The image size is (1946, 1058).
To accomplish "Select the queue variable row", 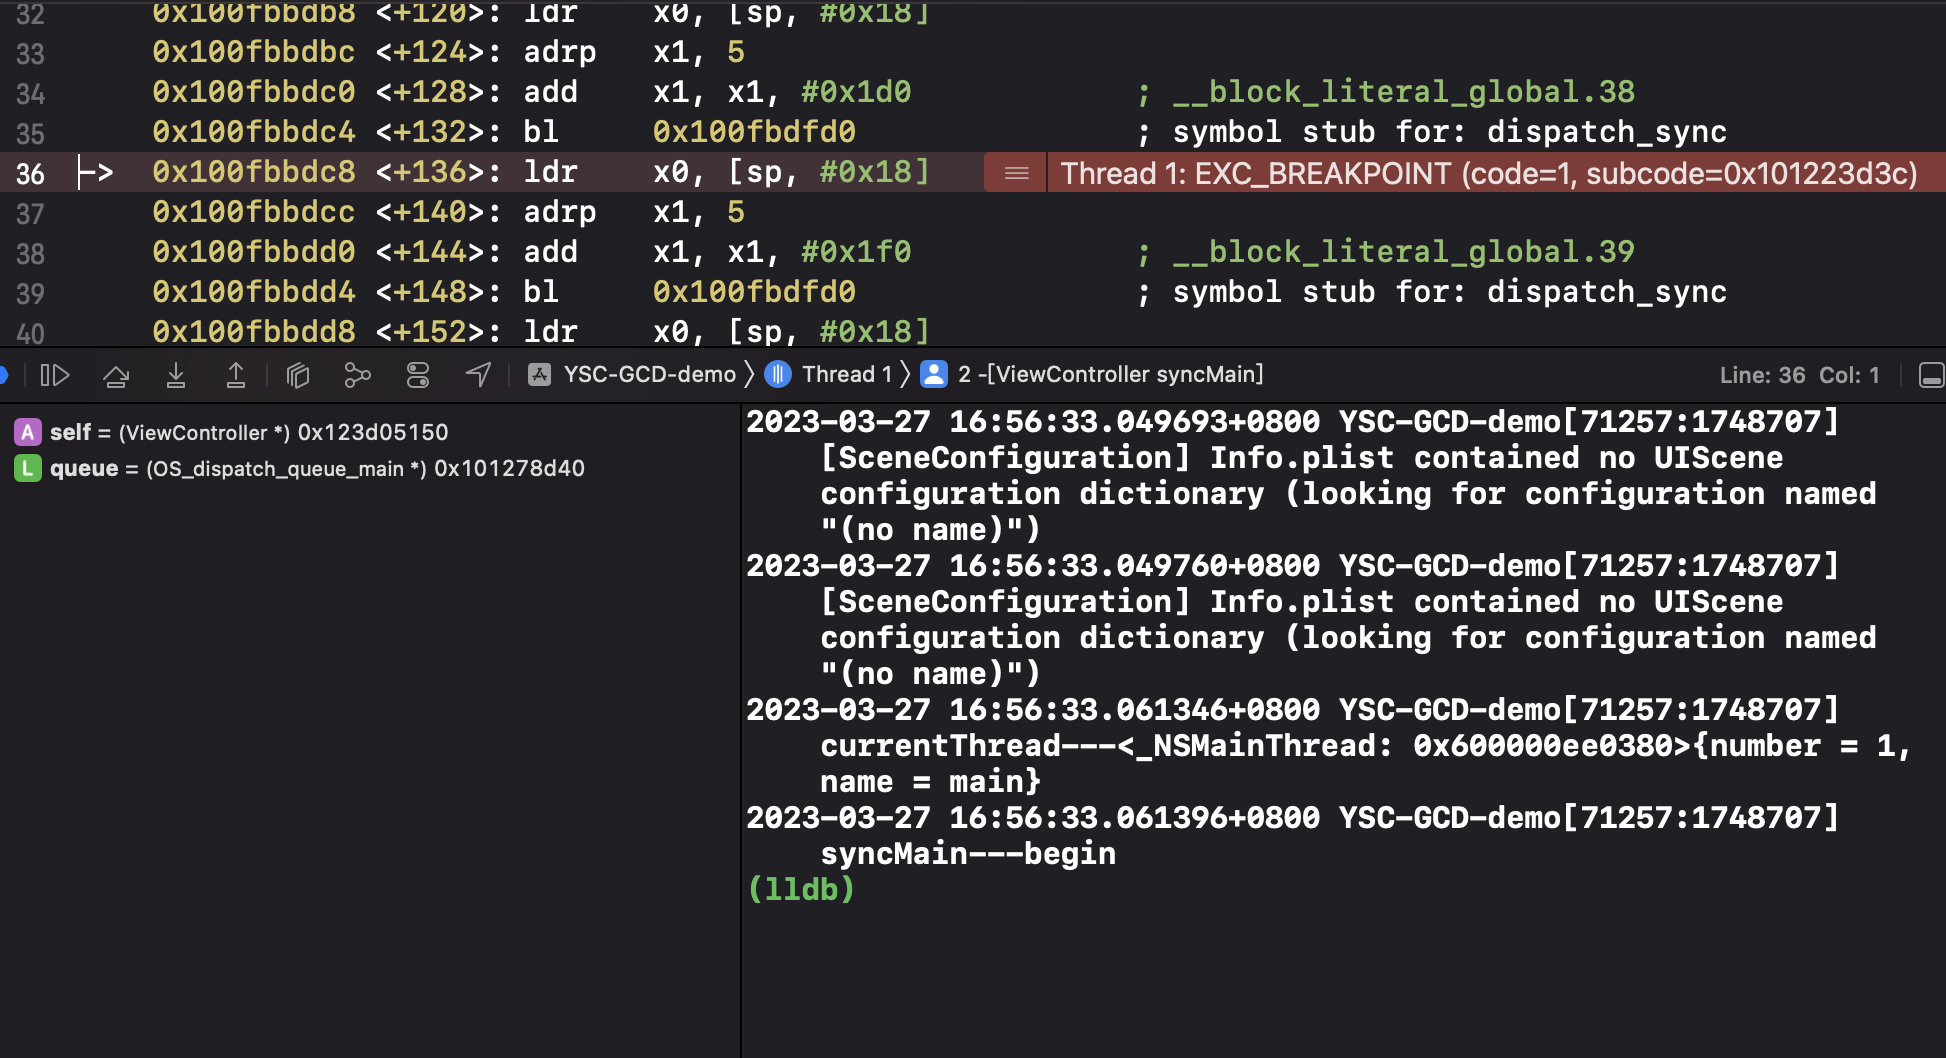I will pyautogui.click(x=370, y=468).
